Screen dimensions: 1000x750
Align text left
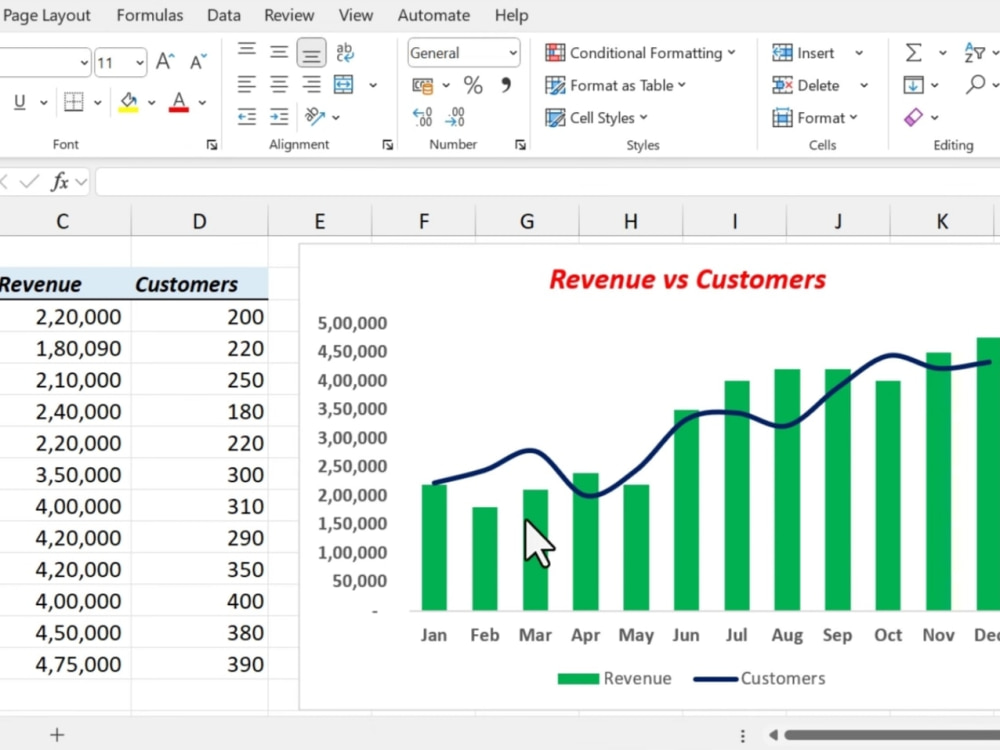point(247,84)
